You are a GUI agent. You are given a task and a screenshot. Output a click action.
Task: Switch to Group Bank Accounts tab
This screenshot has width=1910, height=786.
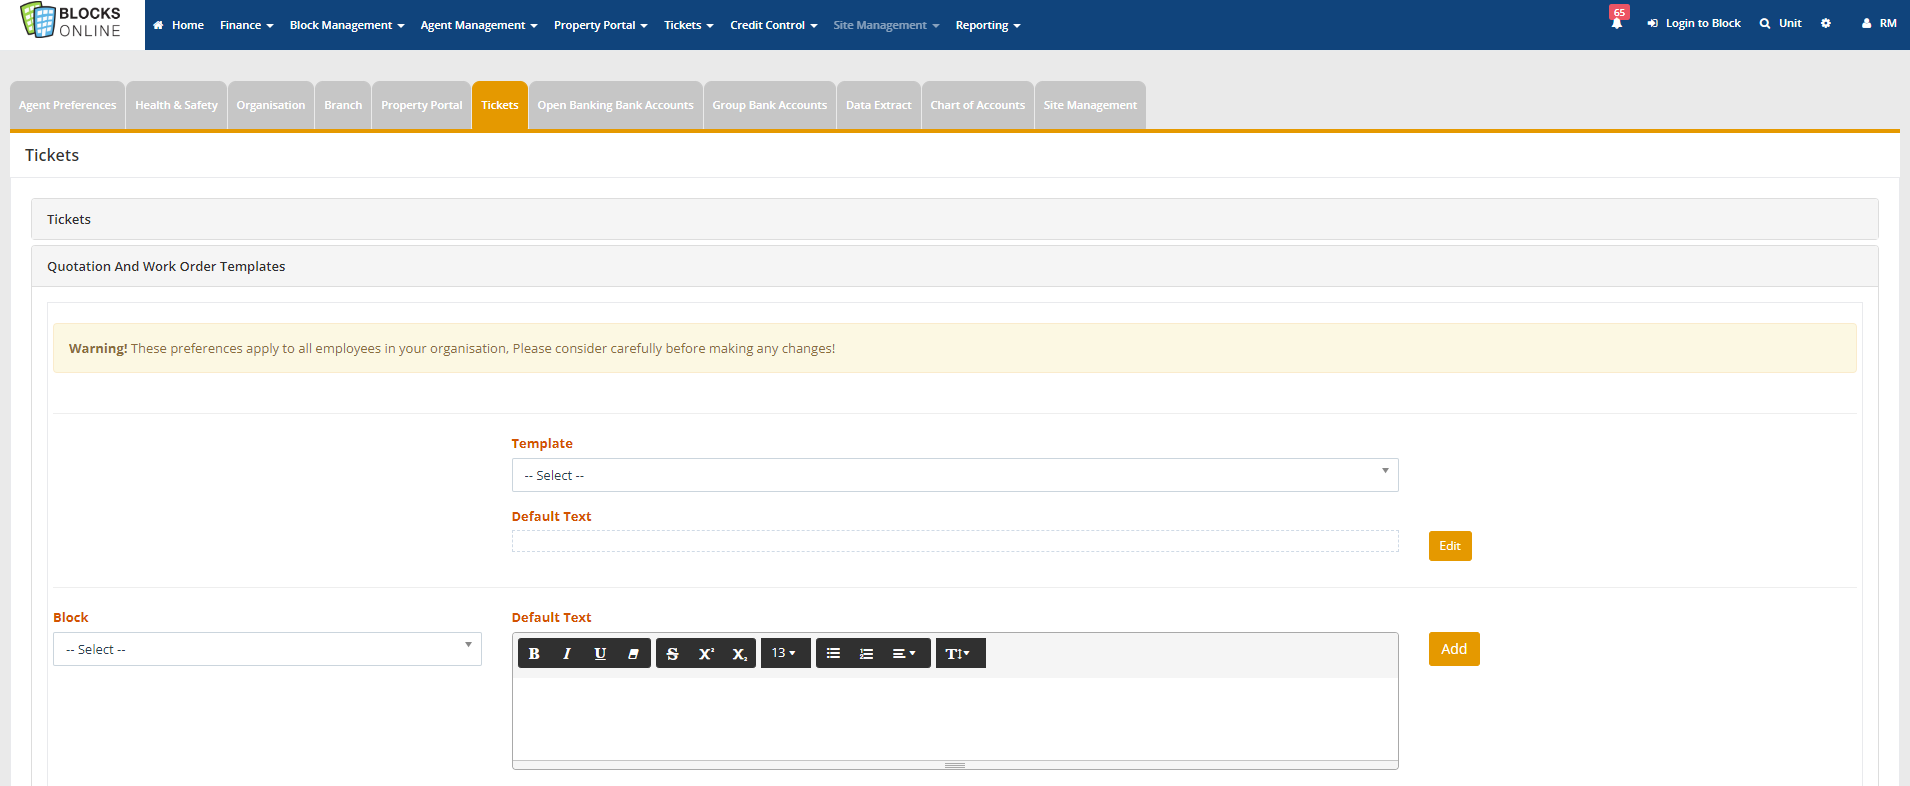point(769,105)
